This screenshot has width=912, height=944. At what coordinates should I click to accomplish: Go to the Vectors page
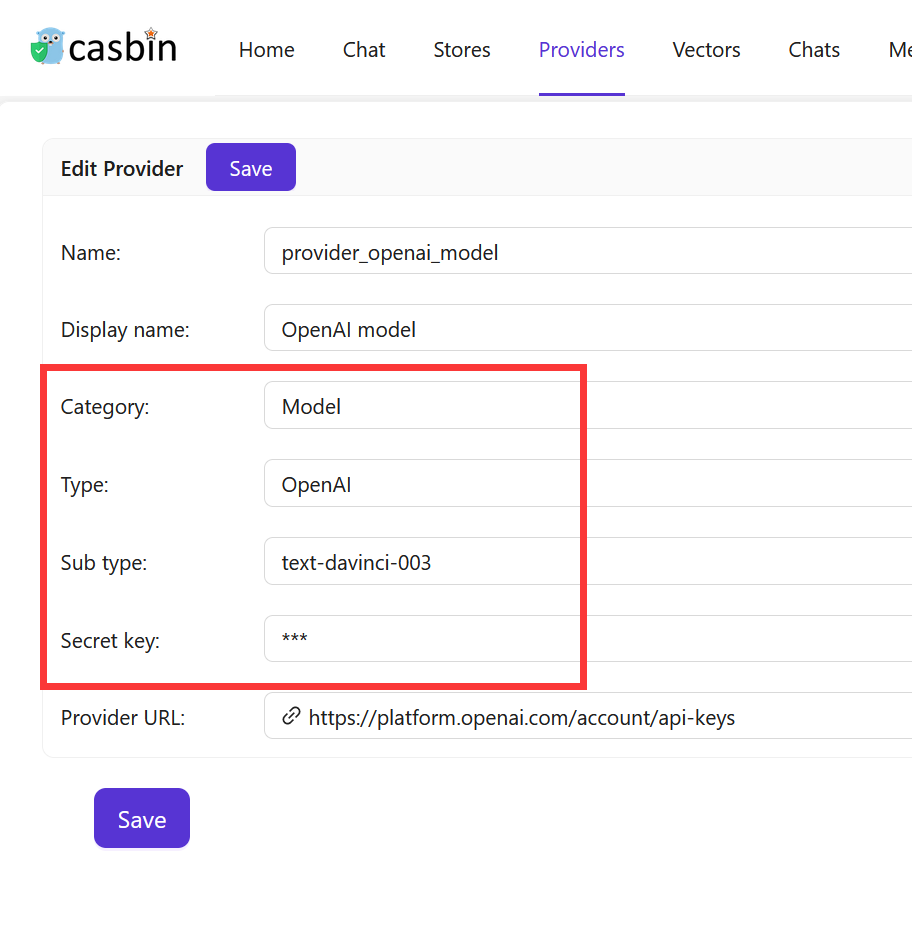coord(706,49)
